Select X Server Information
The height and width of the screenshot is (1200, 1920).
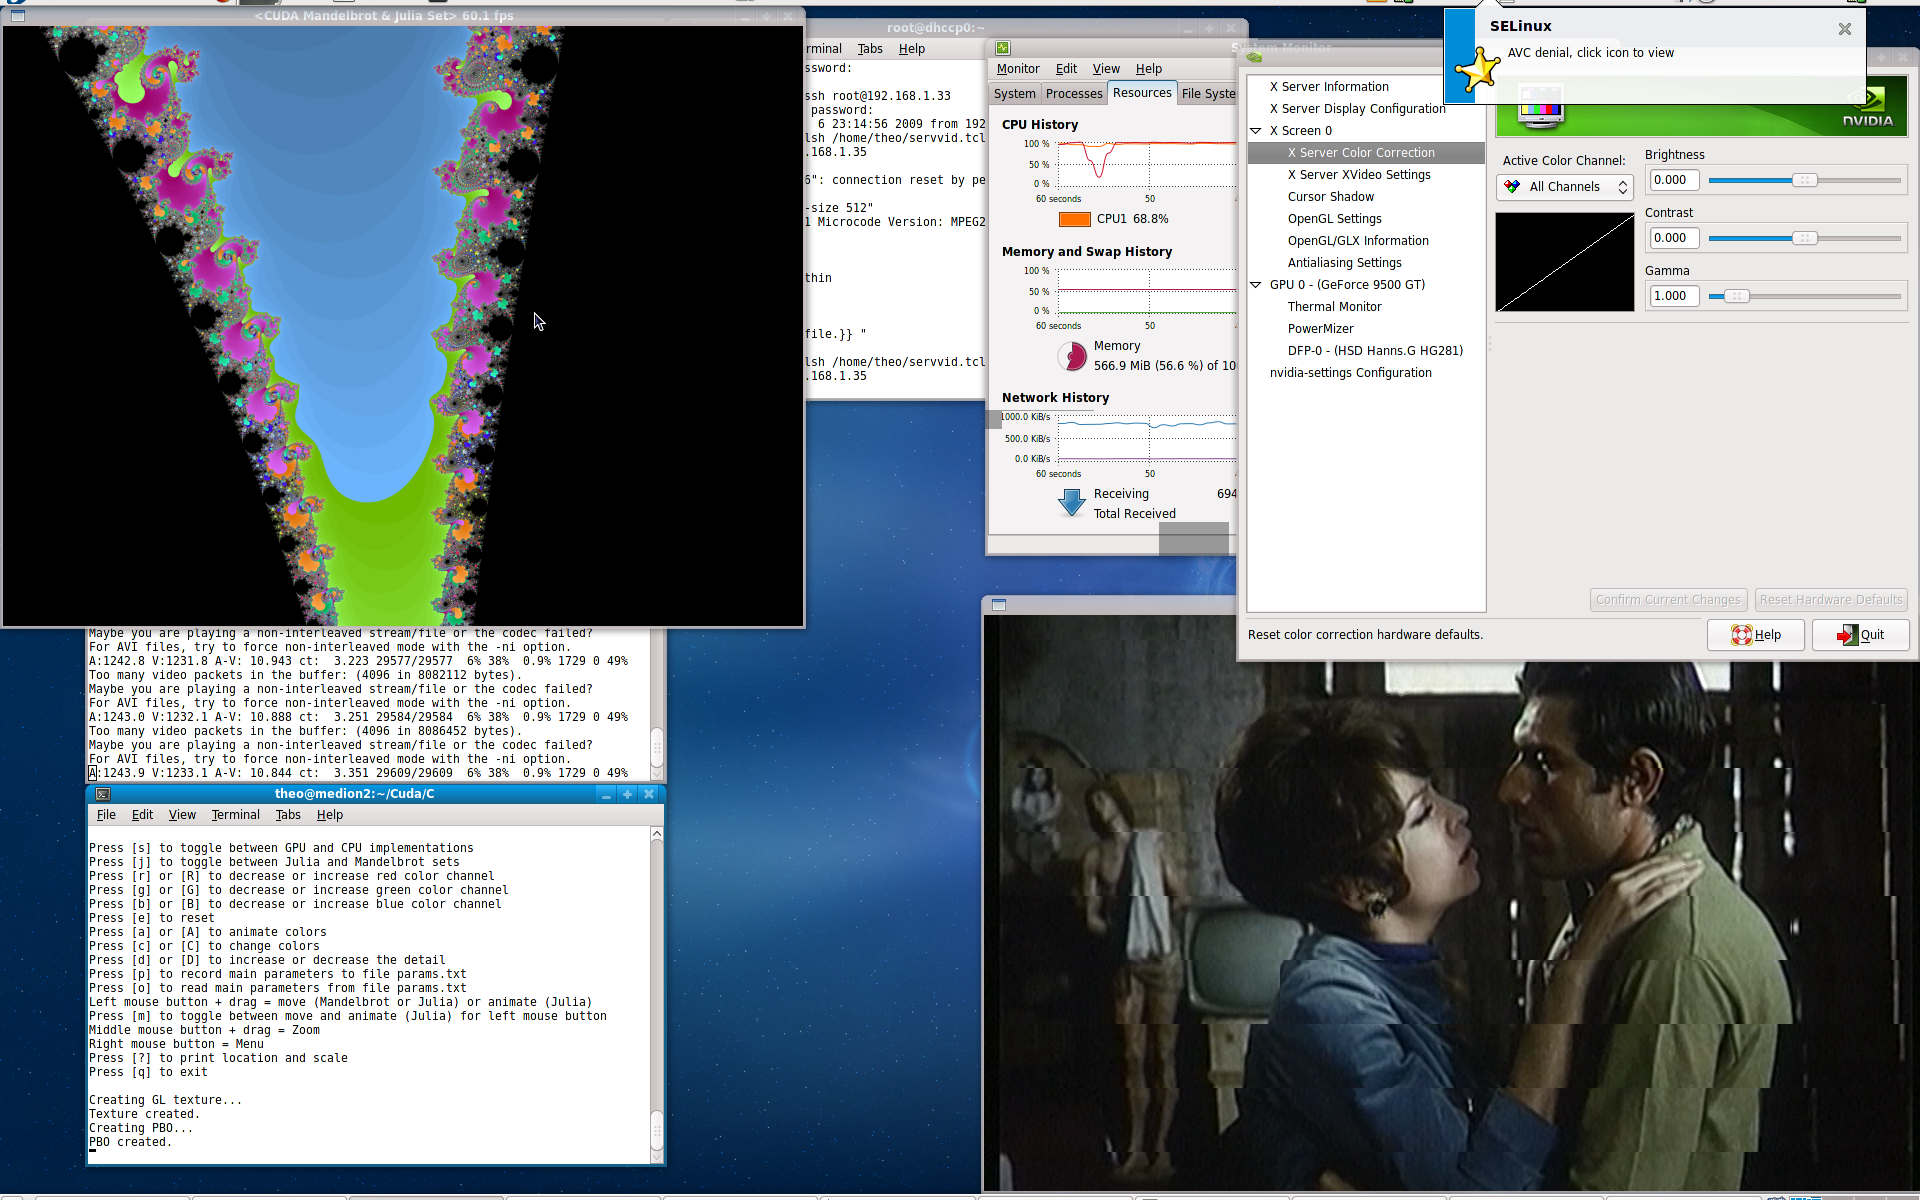pos(1329,87)
